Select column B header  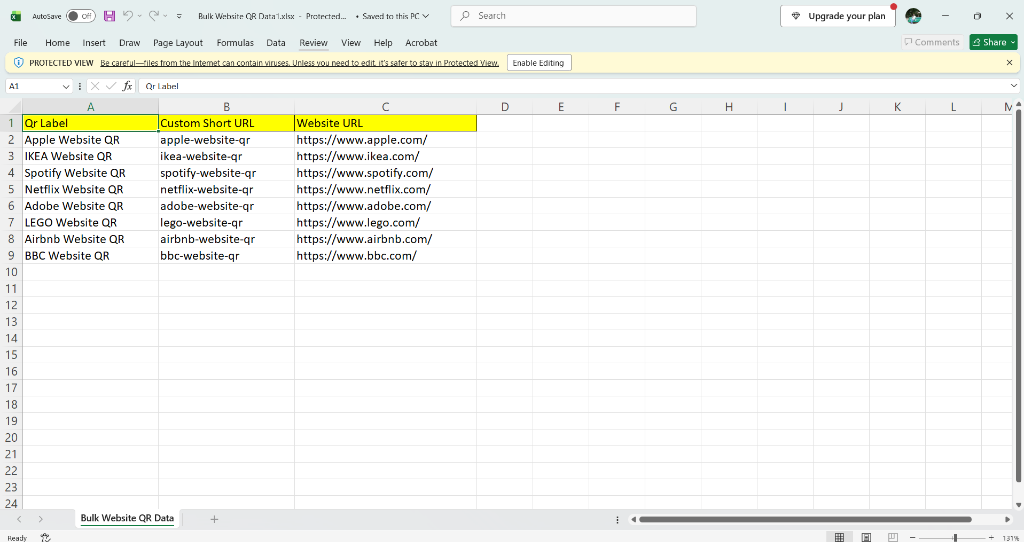tap(226, 106)
